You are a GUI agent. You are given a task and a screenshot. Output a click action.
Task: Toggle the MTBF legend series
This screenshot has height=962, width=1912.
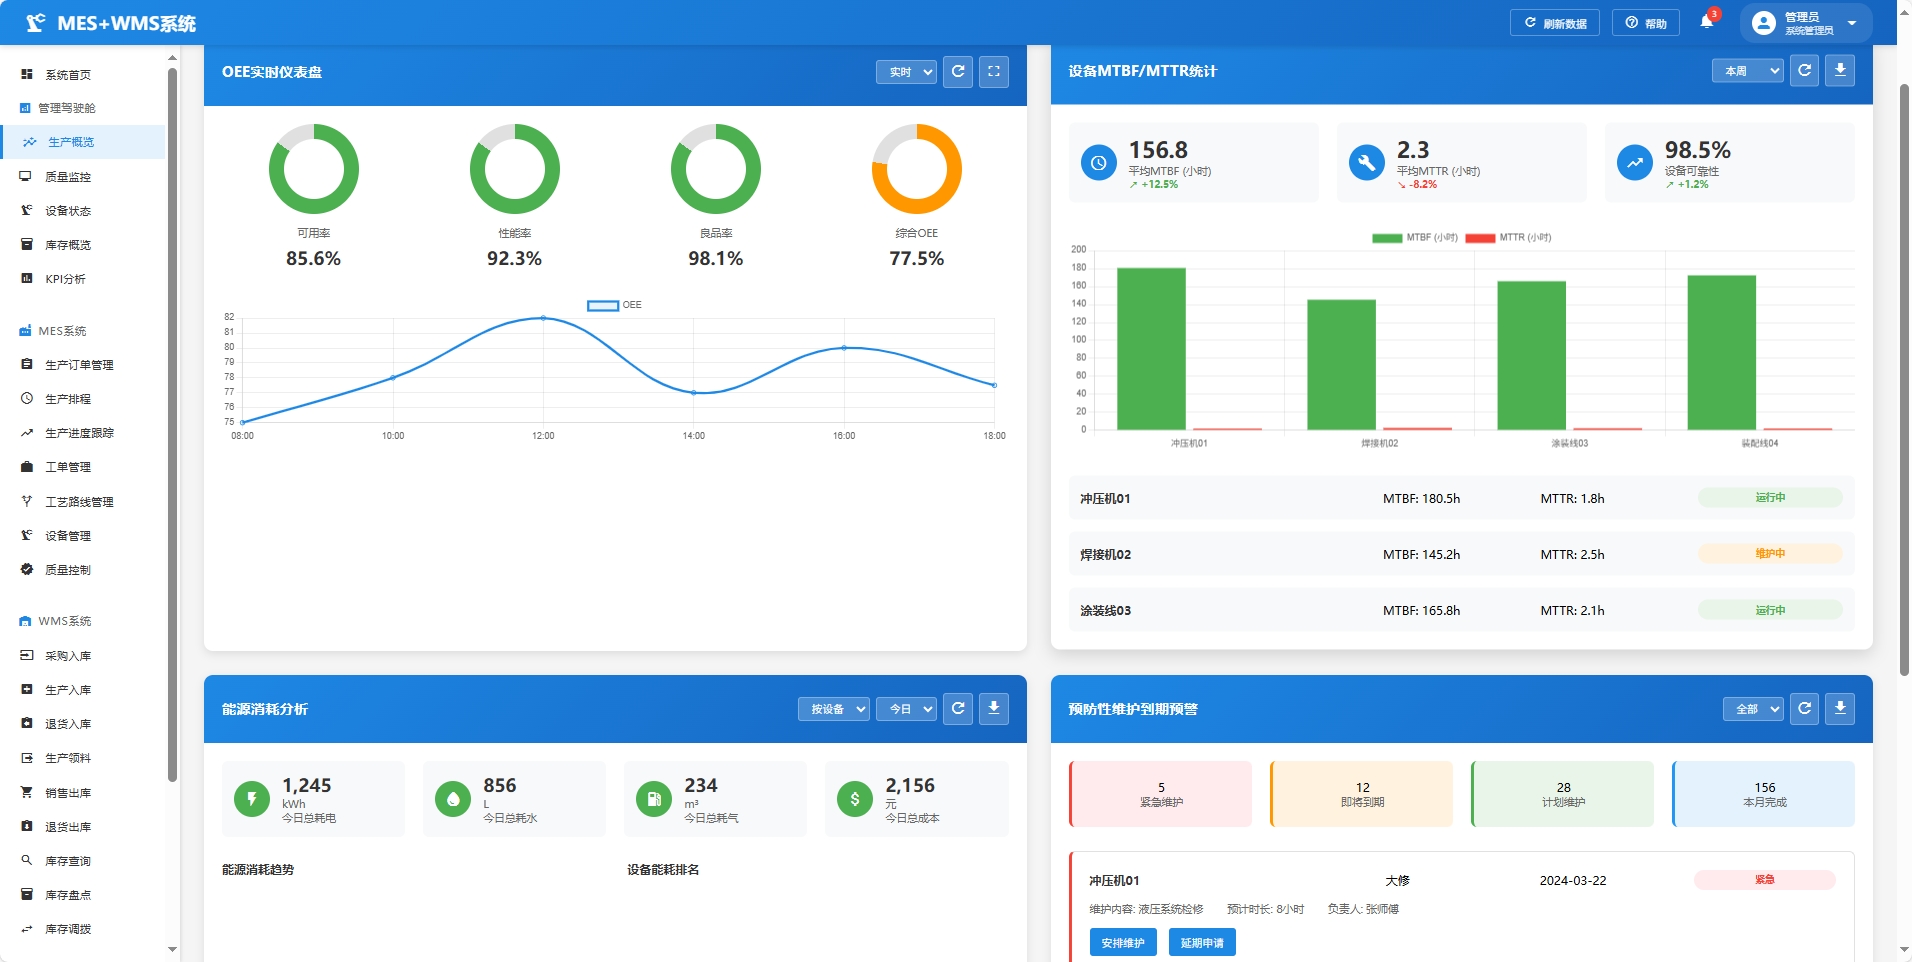pos(1414,238)
